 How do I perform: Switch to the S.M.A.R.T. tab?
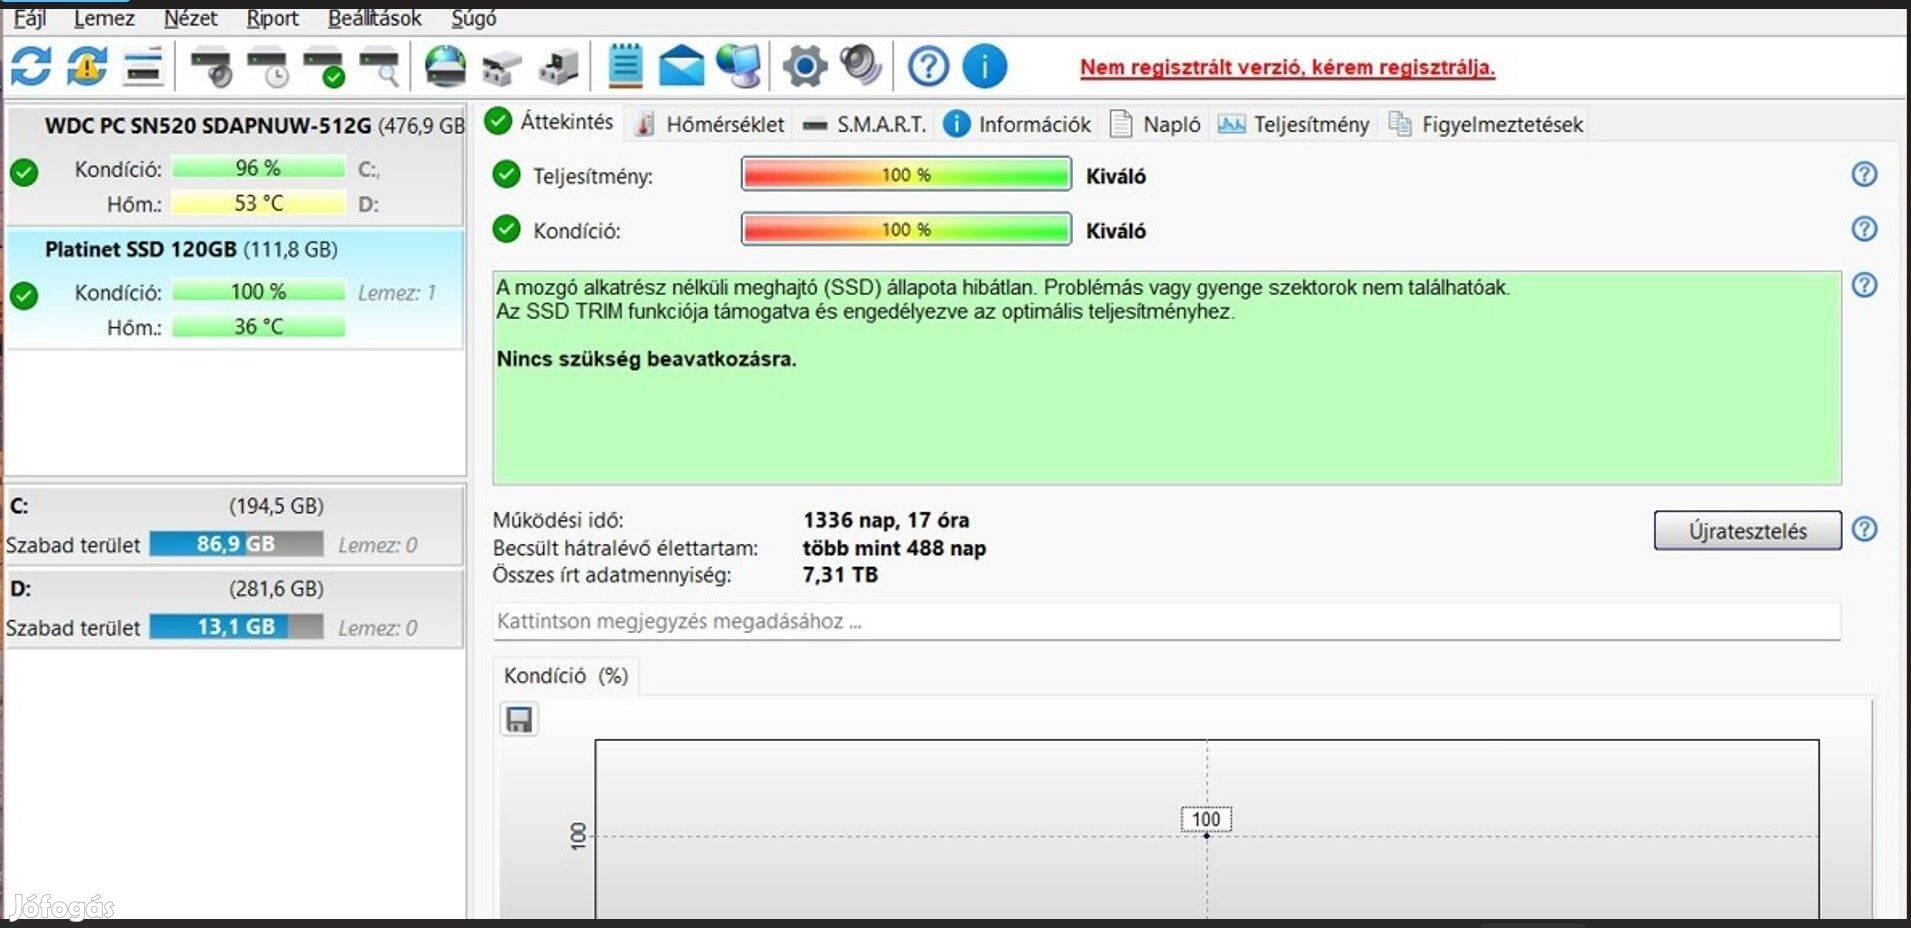[866, 124]
